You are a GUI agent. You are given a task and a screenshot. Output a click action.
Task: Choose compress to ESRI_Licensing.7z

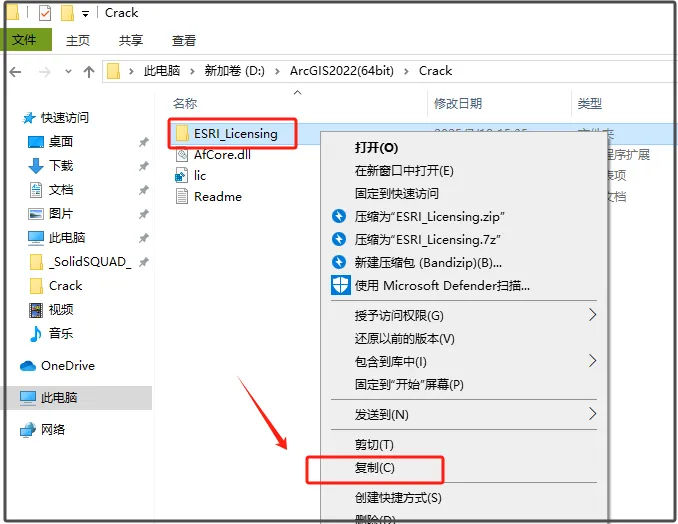coord(427,240)
